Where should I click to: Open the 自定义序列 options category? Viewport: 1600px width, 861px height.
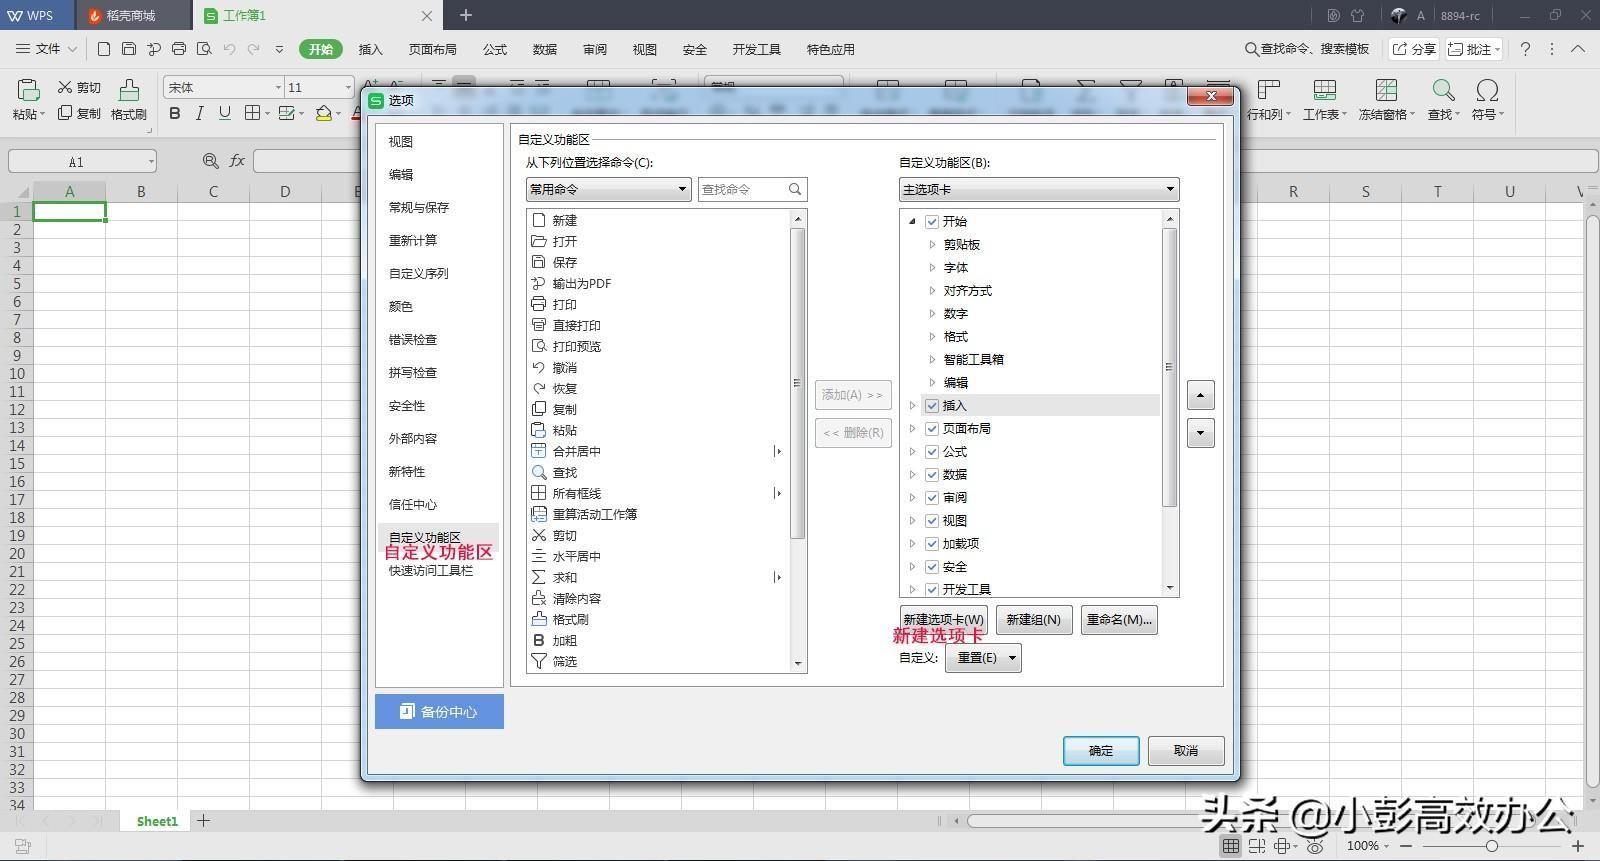419,274
